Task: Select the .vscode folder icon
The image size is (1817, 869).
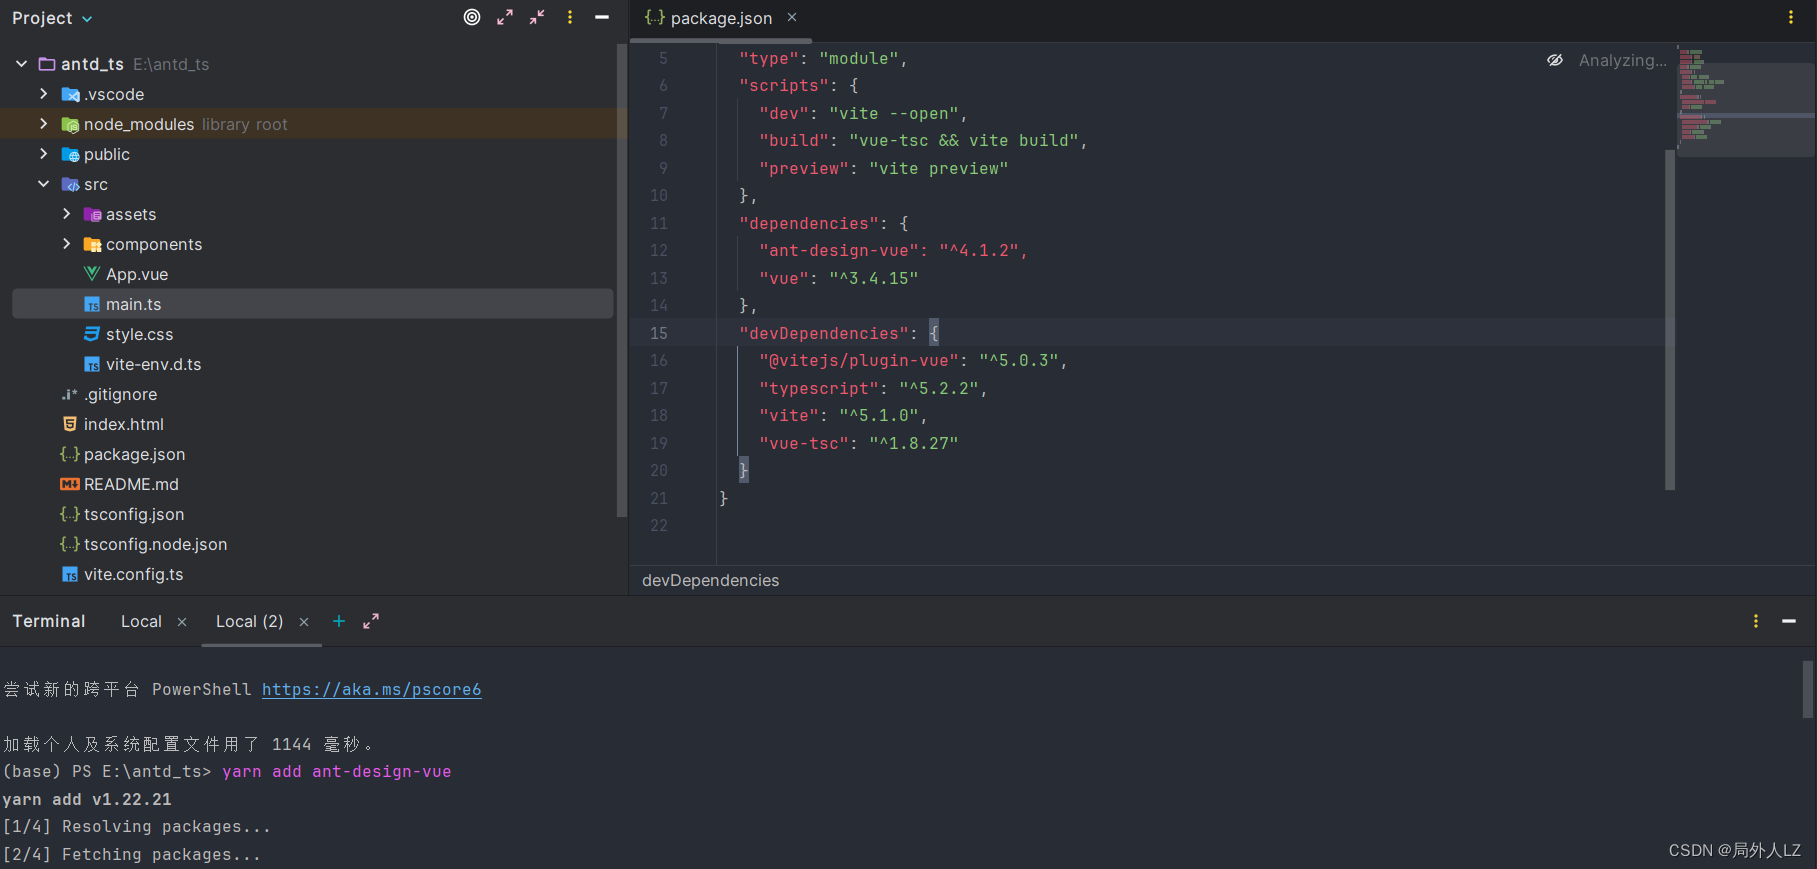Action: point(70,95)
